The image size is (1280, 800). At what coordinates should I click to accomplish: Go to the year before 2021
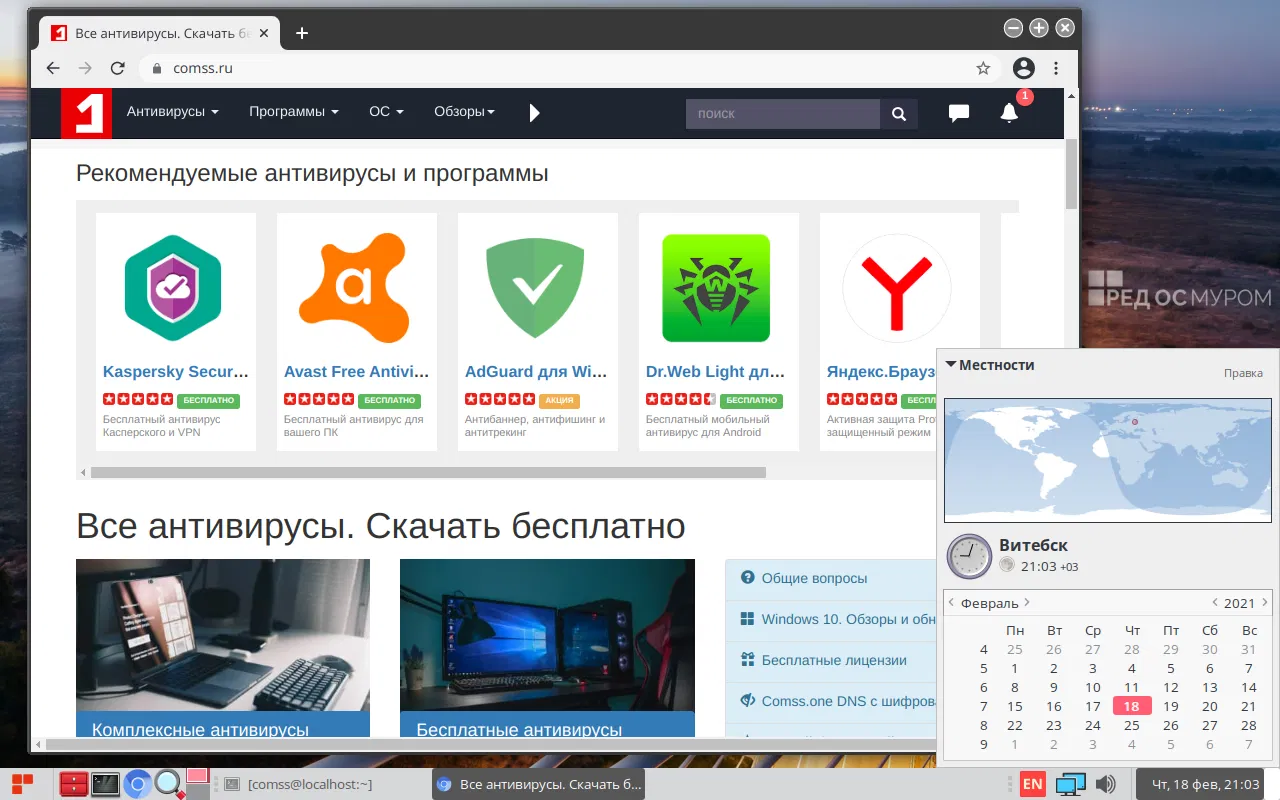point(1214,603)
